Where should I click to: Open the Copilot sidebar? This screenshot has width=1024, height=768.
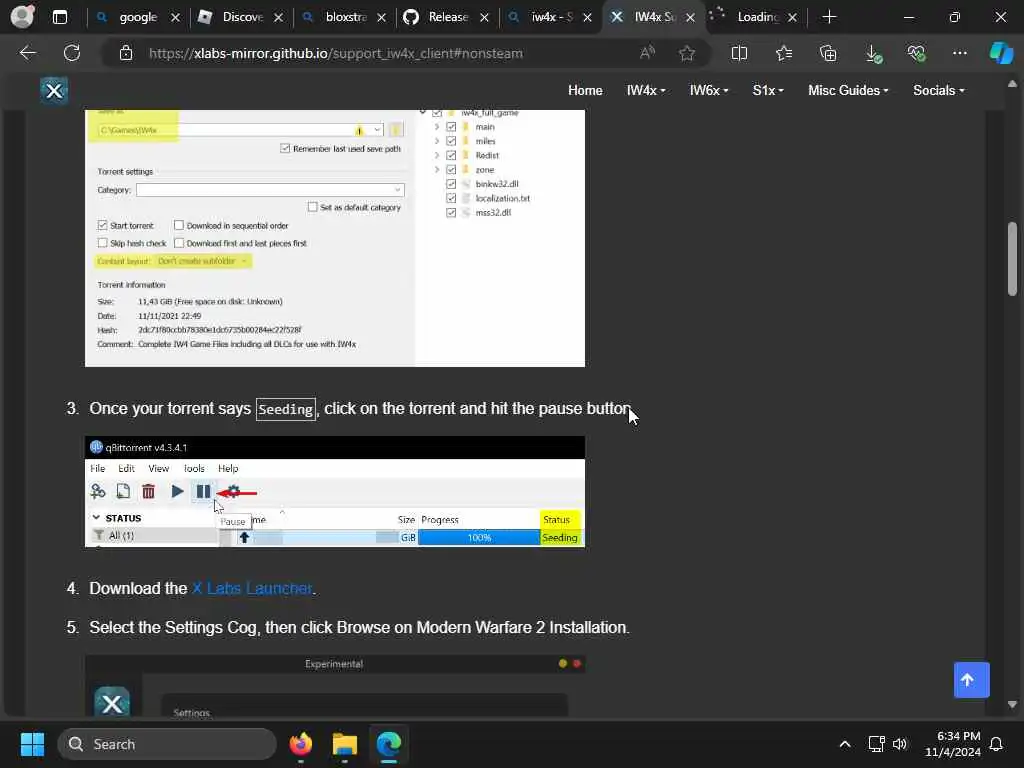(x=1001, y=53)
